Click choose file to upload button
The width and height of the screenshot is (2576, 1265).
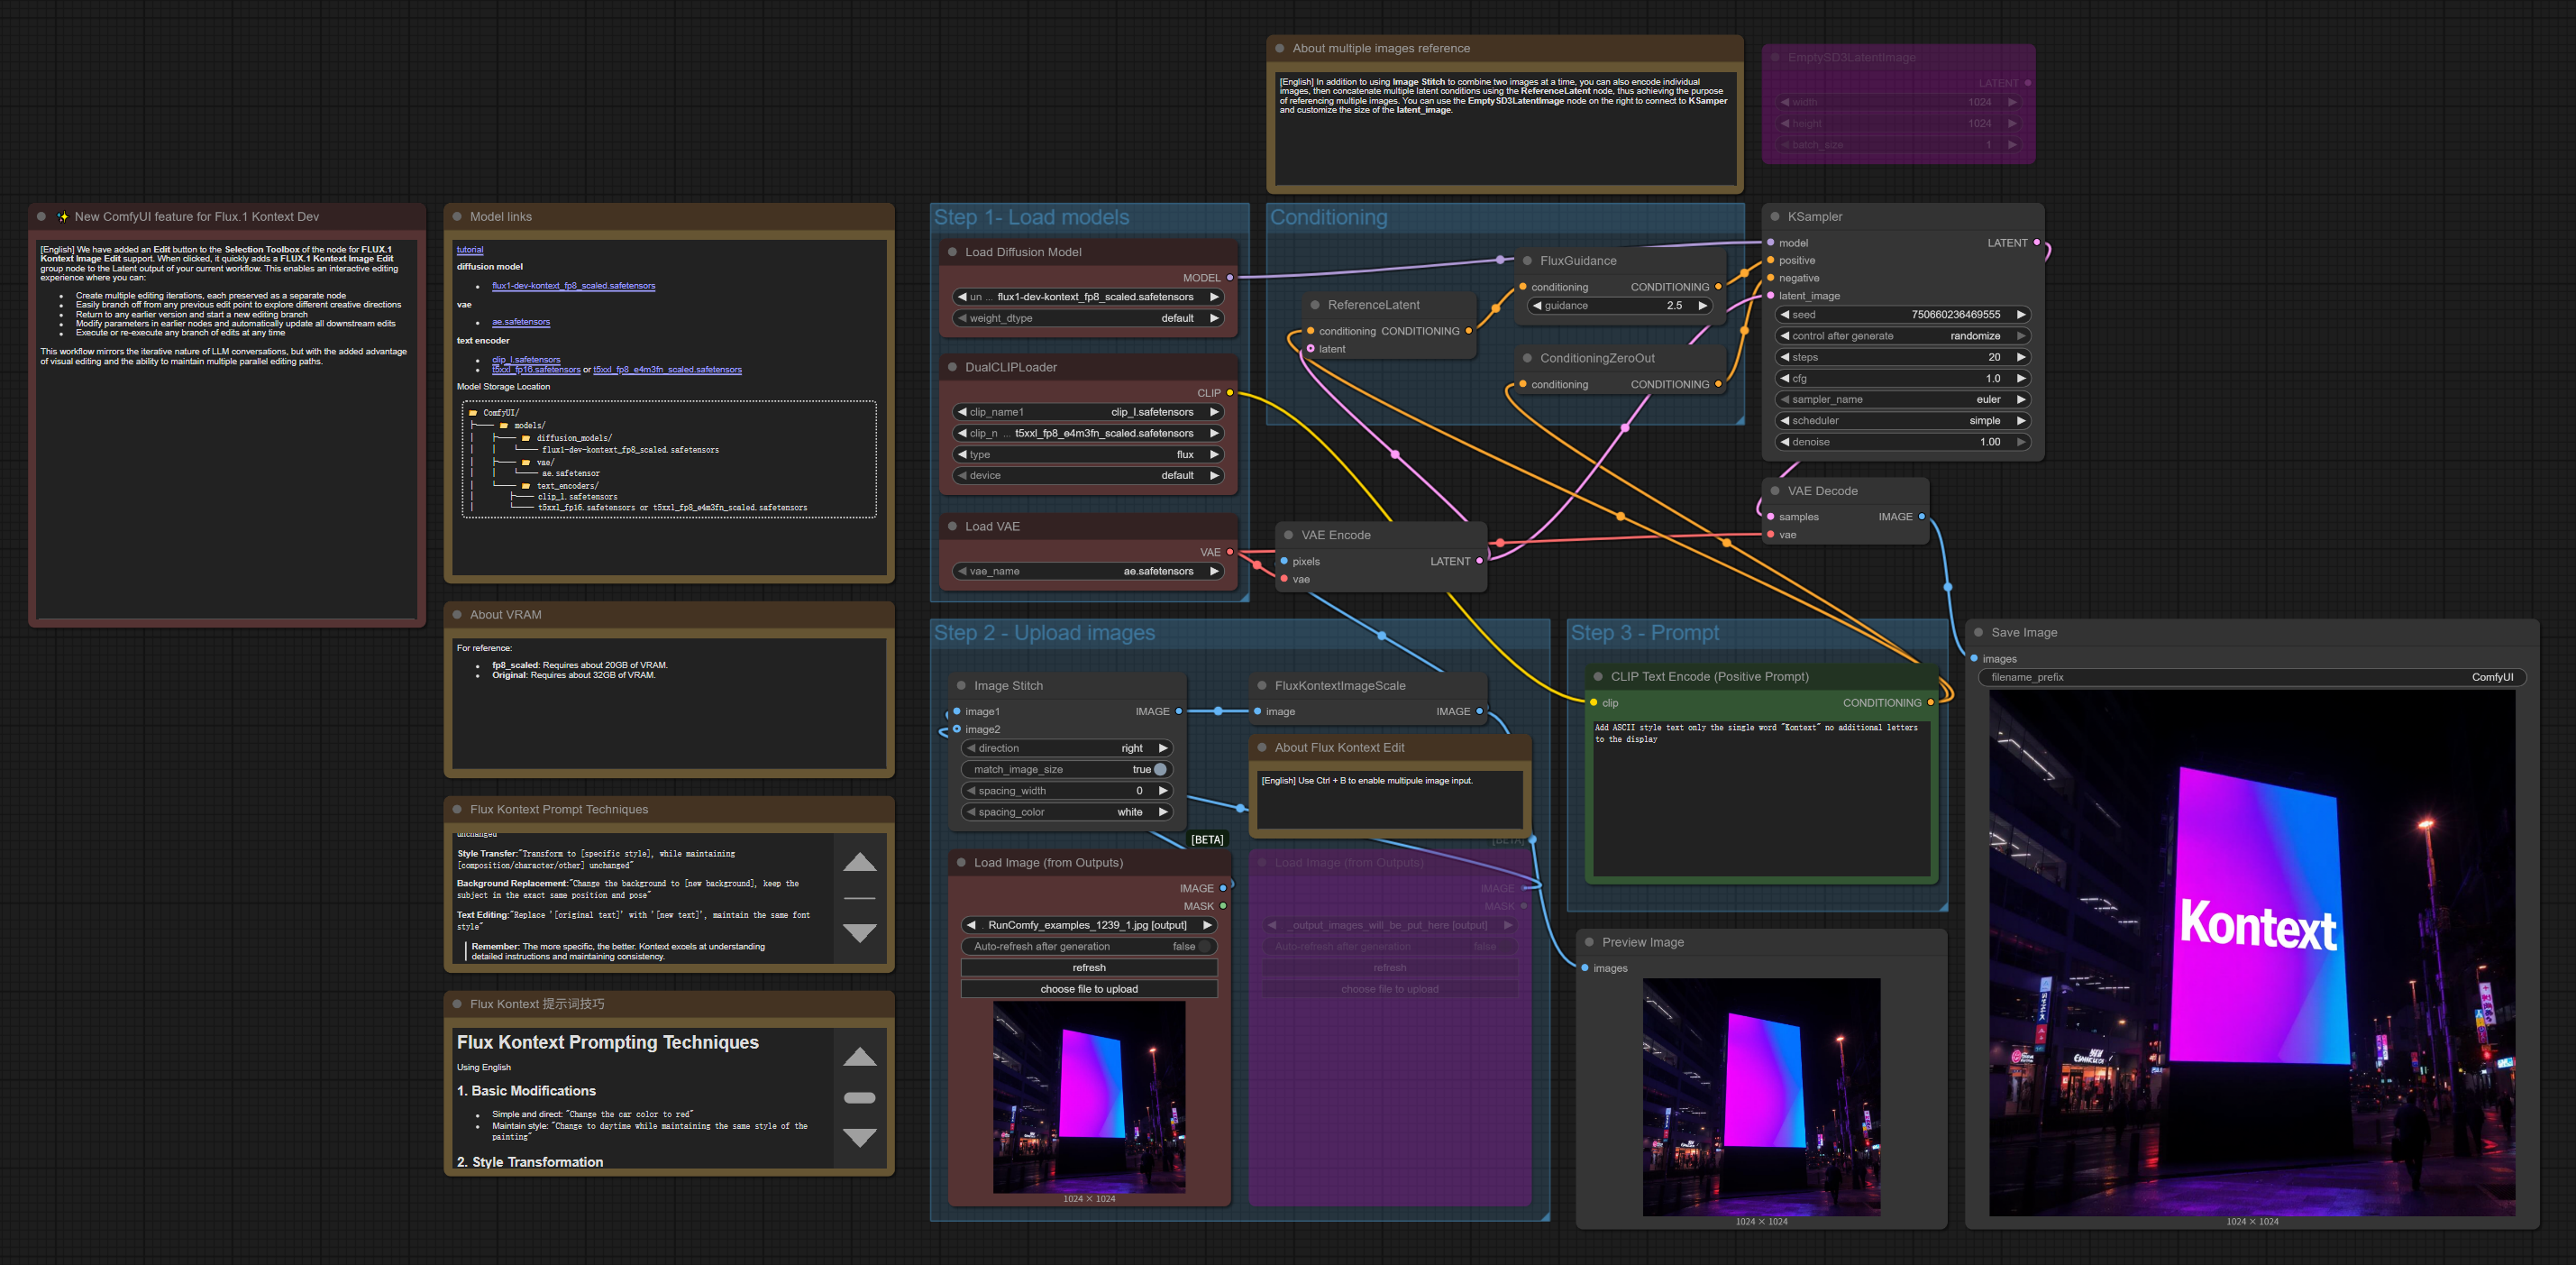1089,989
